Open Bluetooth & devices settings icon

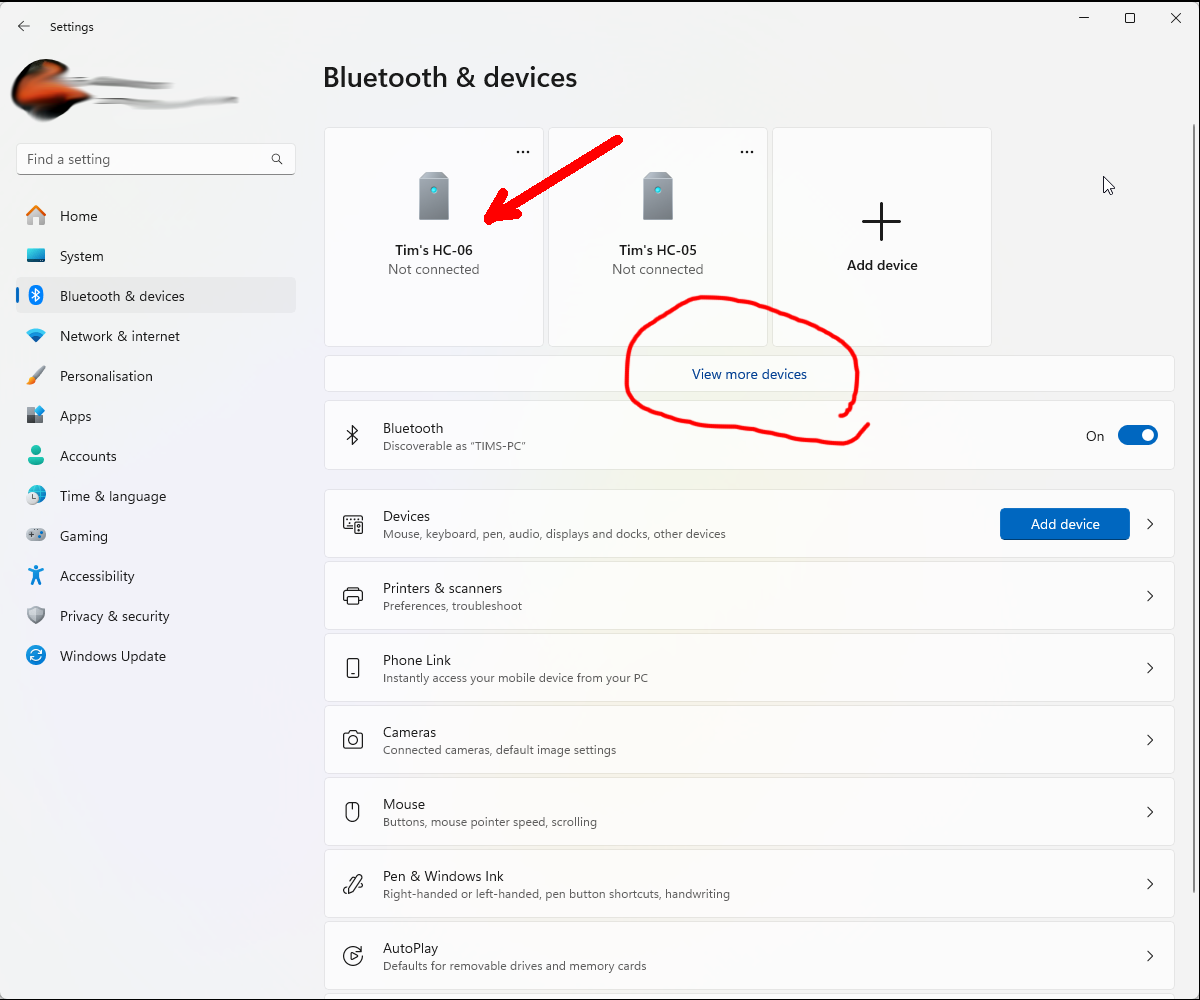(x=36, y=295)
